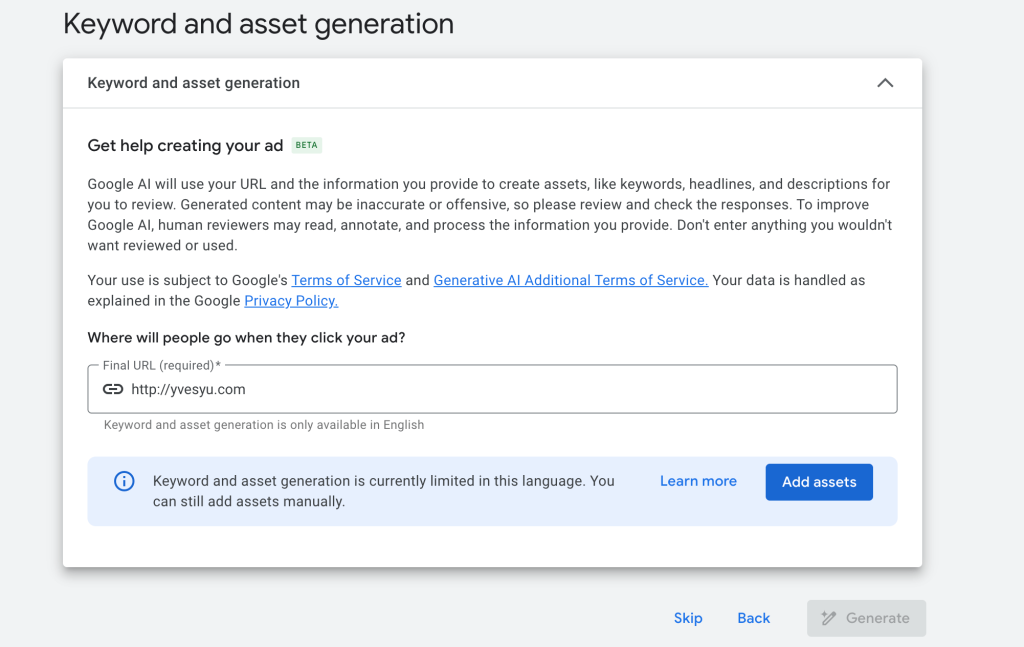Click the Generate button
The height and width of the screenshot is (647, 1024).
pos(866,618)
